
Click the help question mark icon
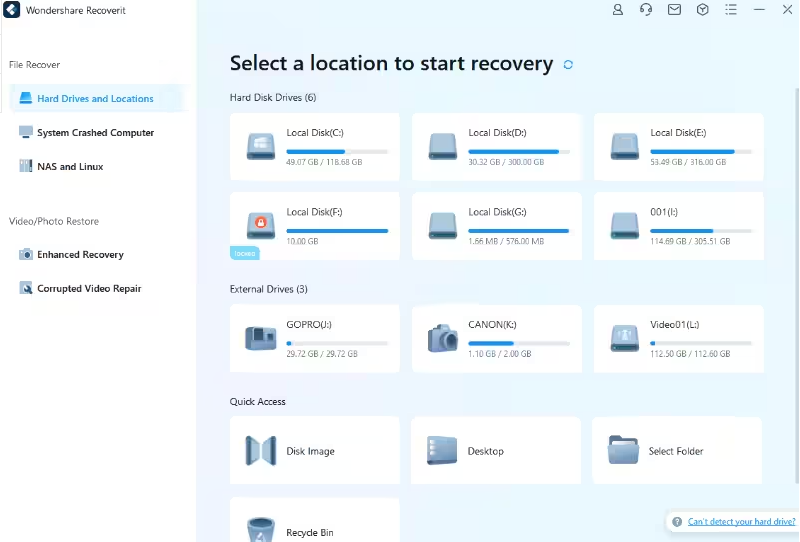pyautogui.click(x=677, y=522)
